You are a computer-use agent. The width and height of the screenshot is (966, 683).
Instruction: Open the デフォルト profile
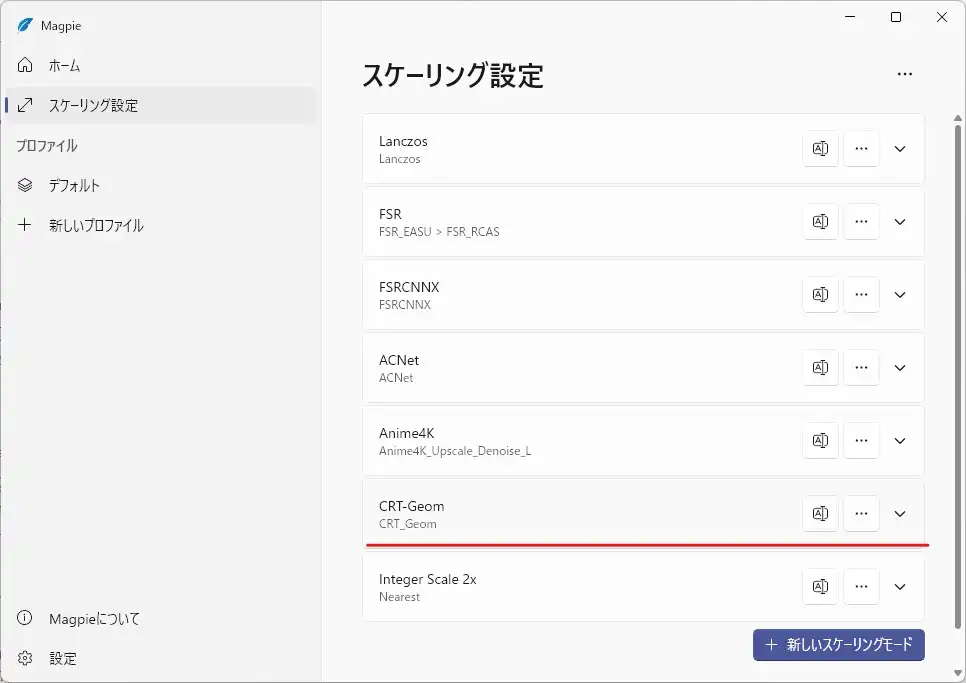(74, 185)
